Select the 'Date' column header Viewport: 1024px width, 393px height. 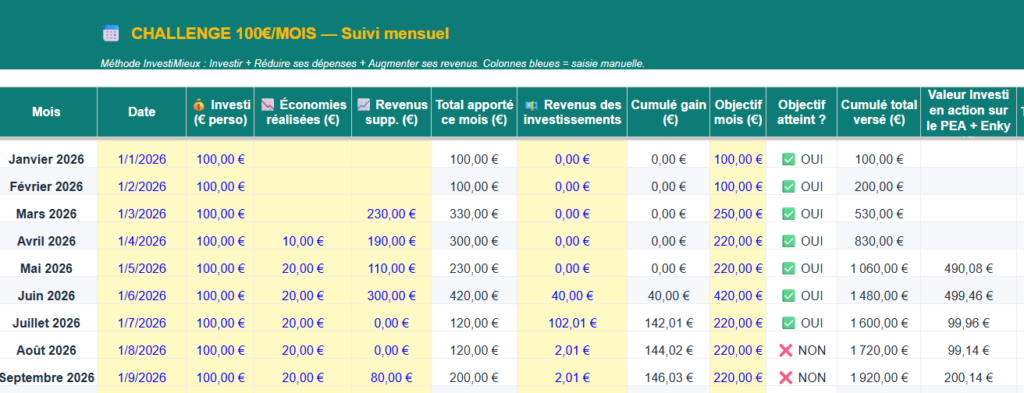point(142,112)
